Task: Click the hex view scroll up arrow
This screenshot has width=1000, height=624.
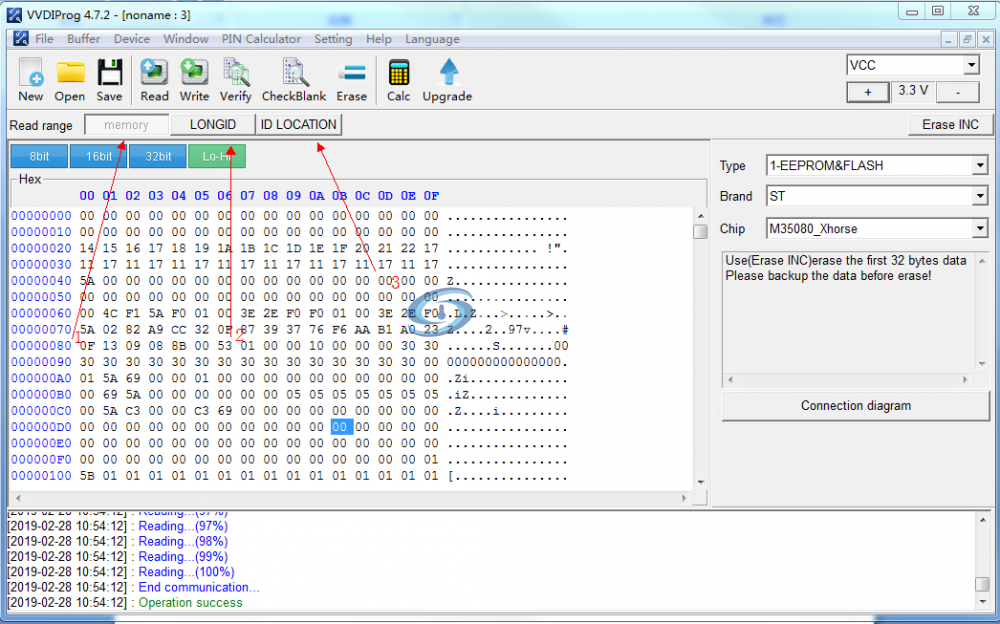Action: tap(700, 216)
